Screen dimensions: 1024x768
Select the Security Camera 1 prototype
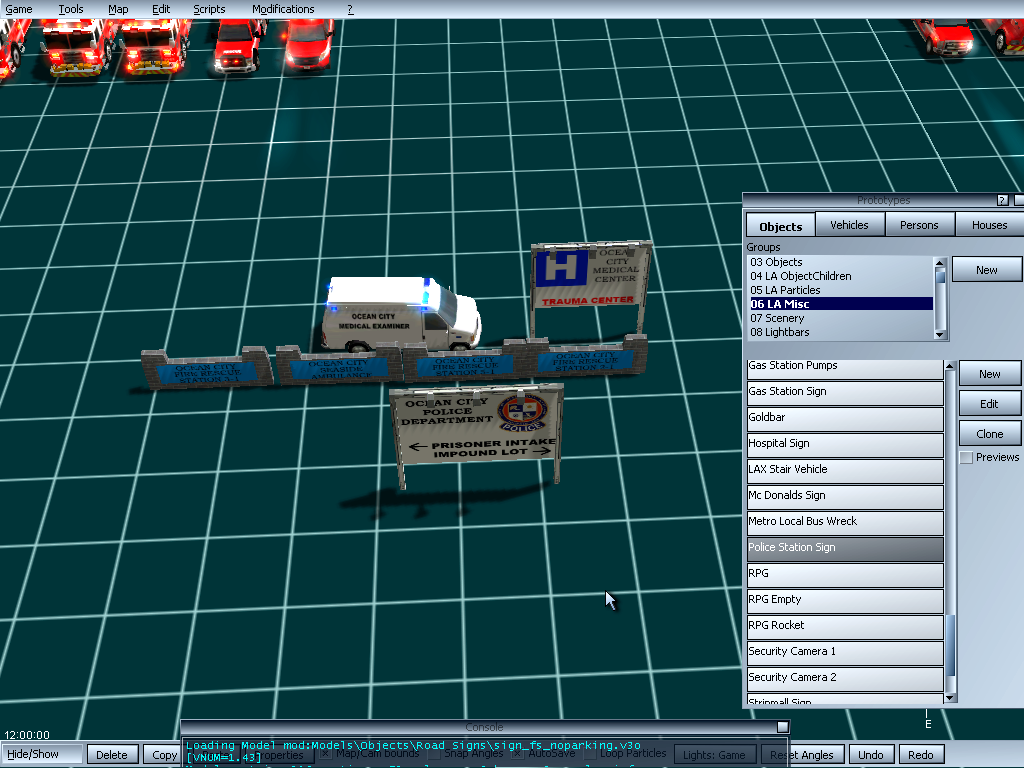845,654
